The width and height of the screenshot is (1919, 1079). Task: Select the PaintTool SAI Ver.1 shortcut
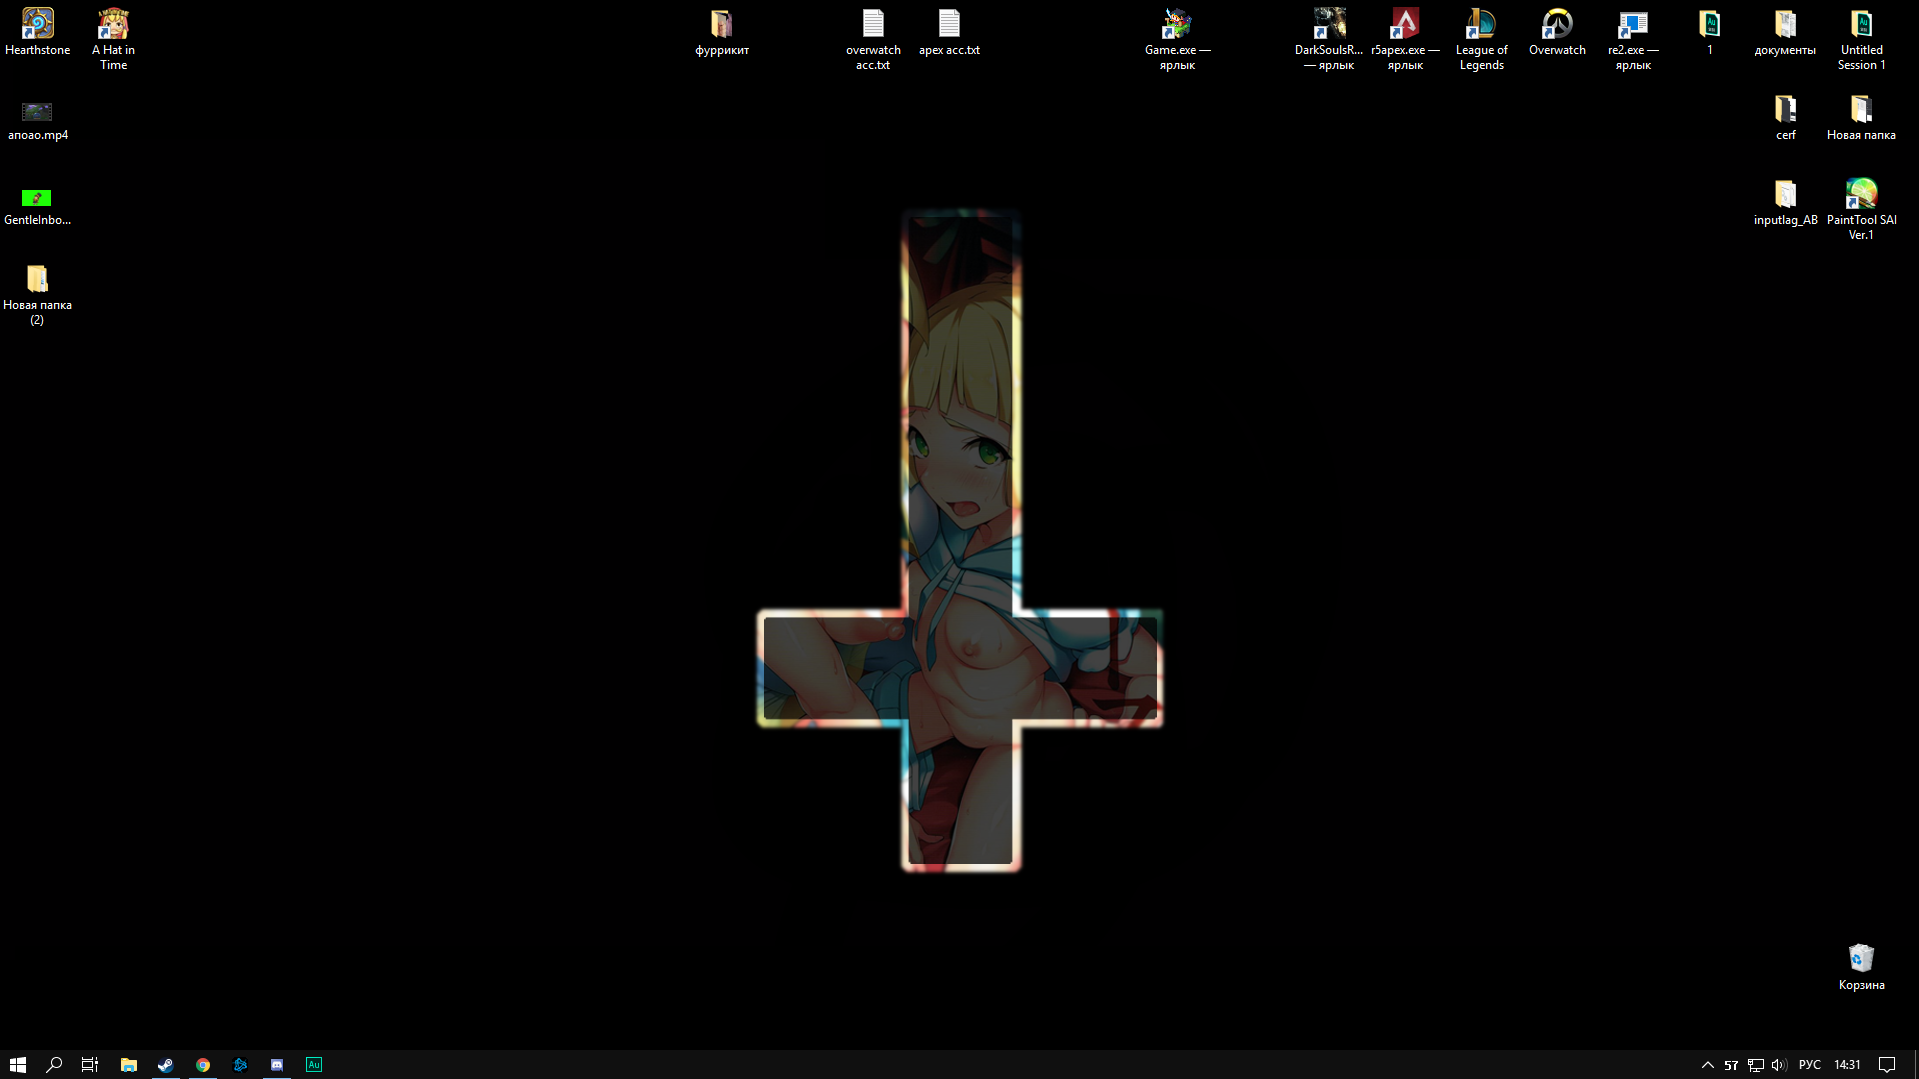point(1861,209)
